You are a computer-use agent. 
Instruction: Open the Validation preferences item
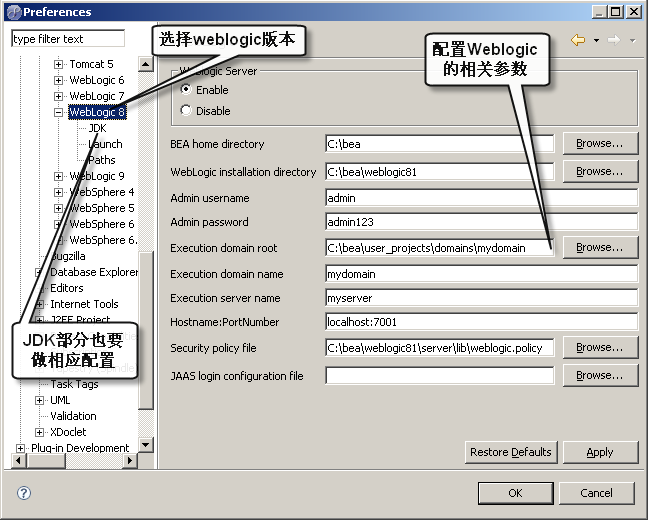click(73, 416)
